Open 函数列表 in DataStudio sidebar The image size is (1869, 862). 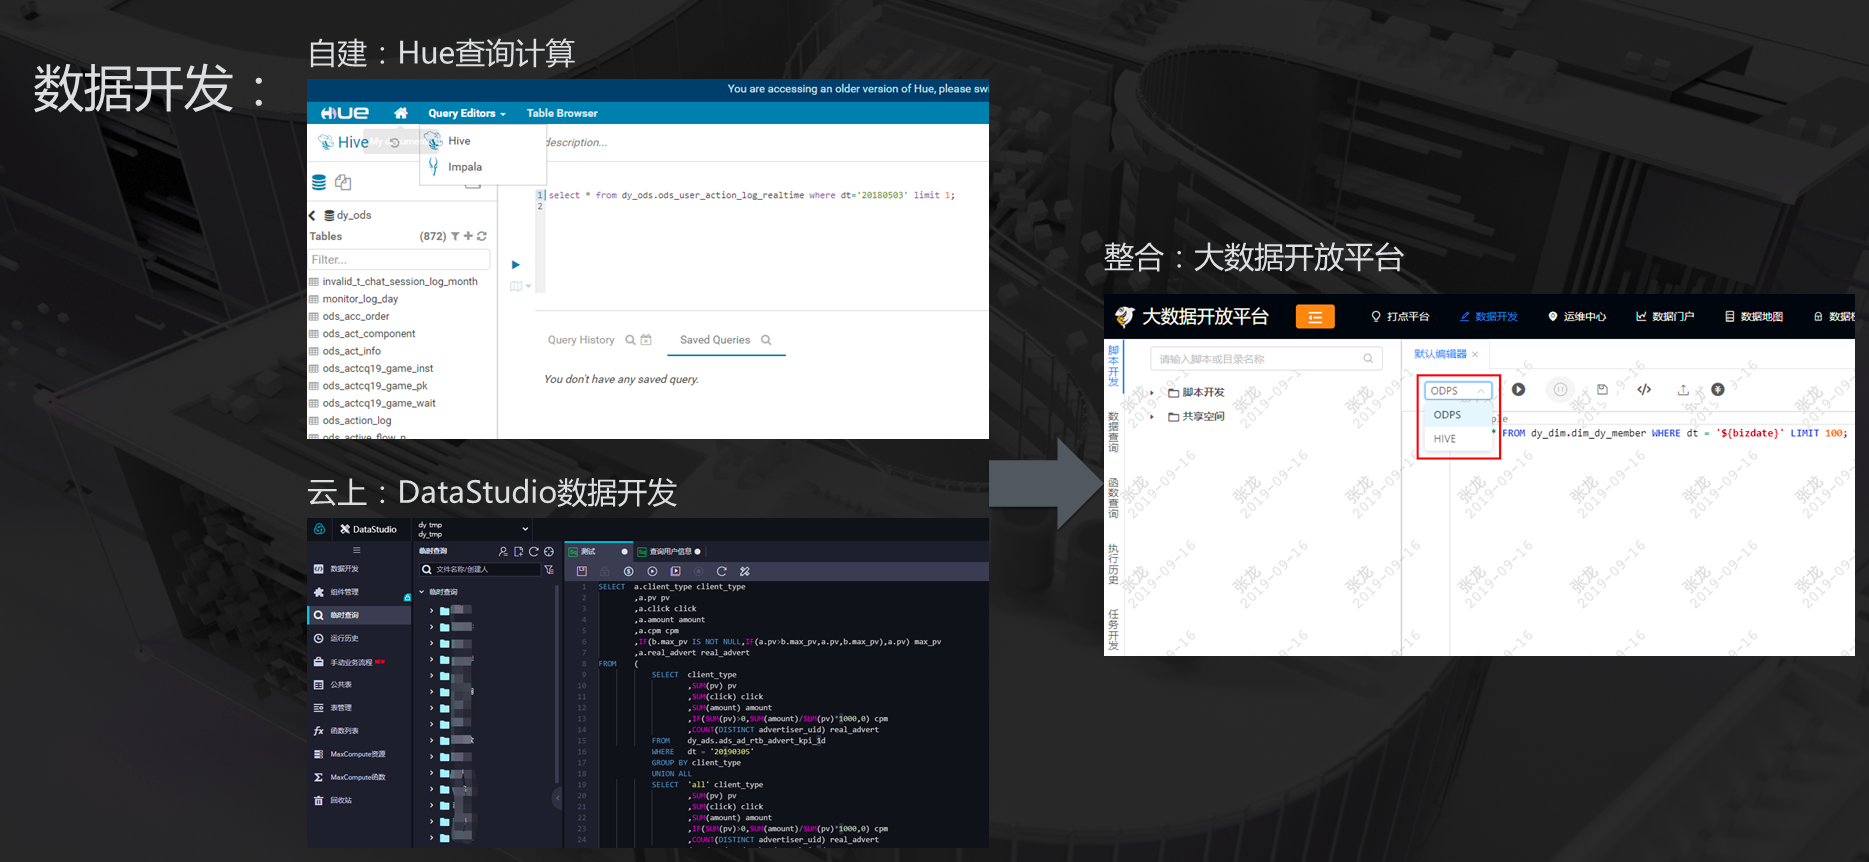(x=344, y=731)
